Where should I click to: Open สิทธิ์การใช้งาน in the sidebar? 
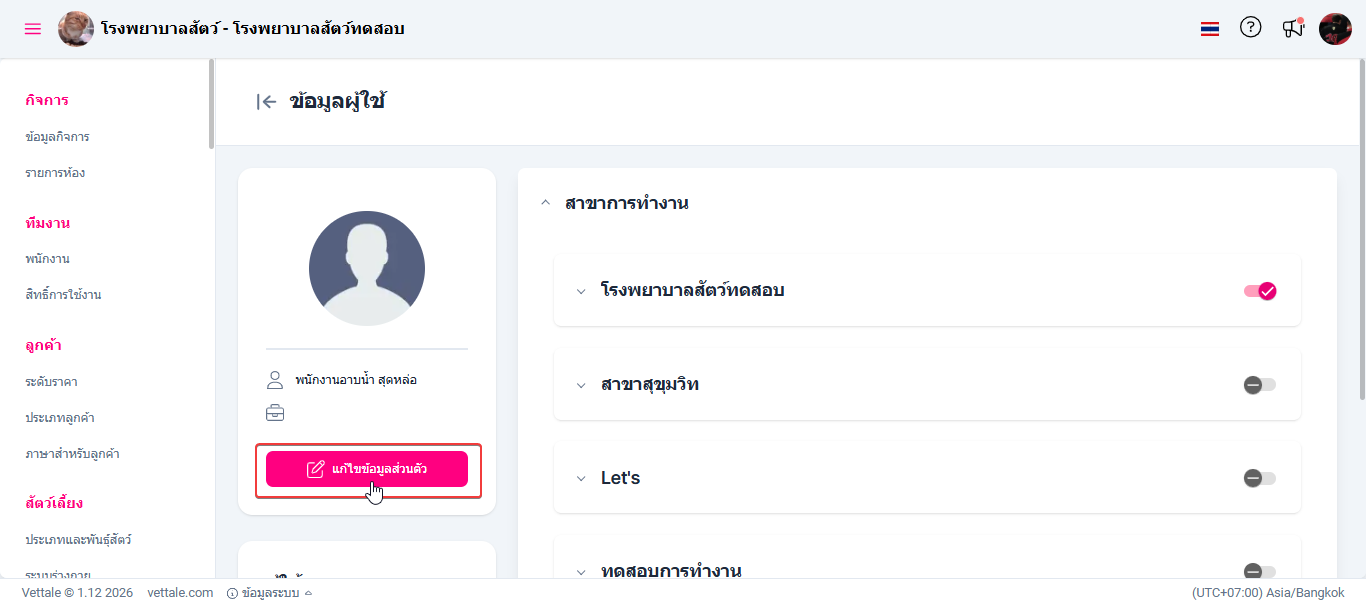pyautogui.click(x=63, y=295)
